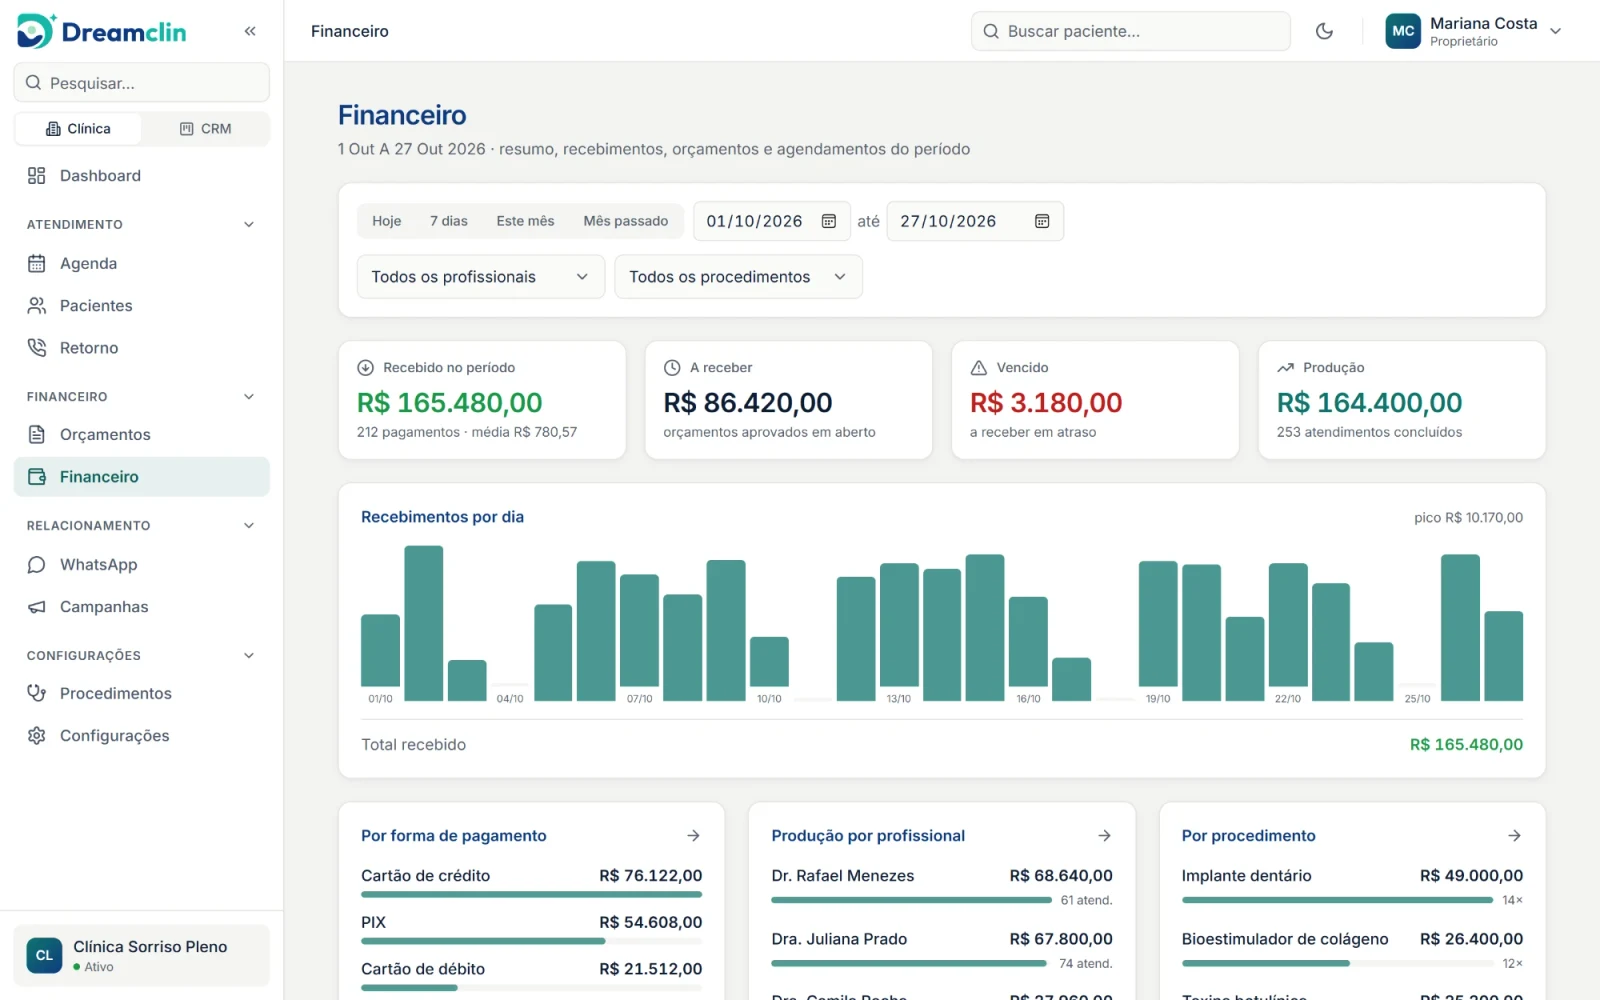Open the Campanhas page
The height and width of the screenshot is (1000, 1600).
141,606
